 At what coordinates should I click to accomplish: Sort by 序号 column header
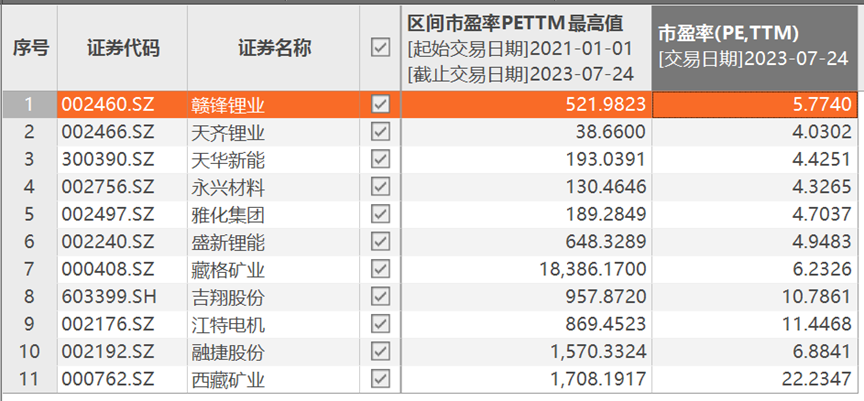(x=29, y=48)
